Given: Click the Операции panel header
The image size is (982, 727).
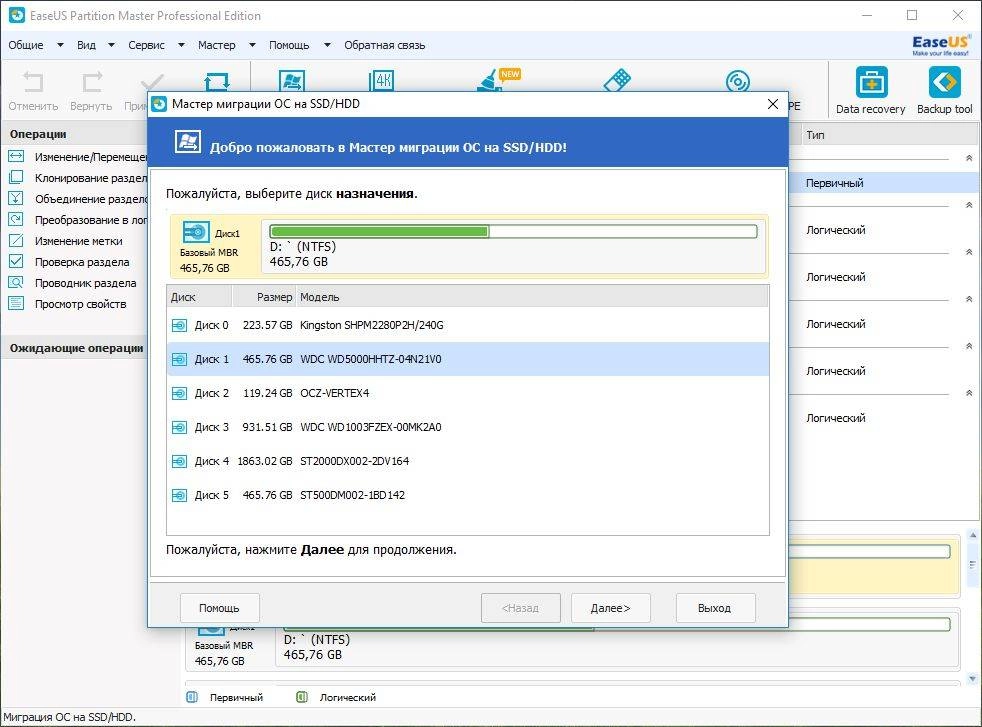Looking at the screenshot, I should 75,134.
